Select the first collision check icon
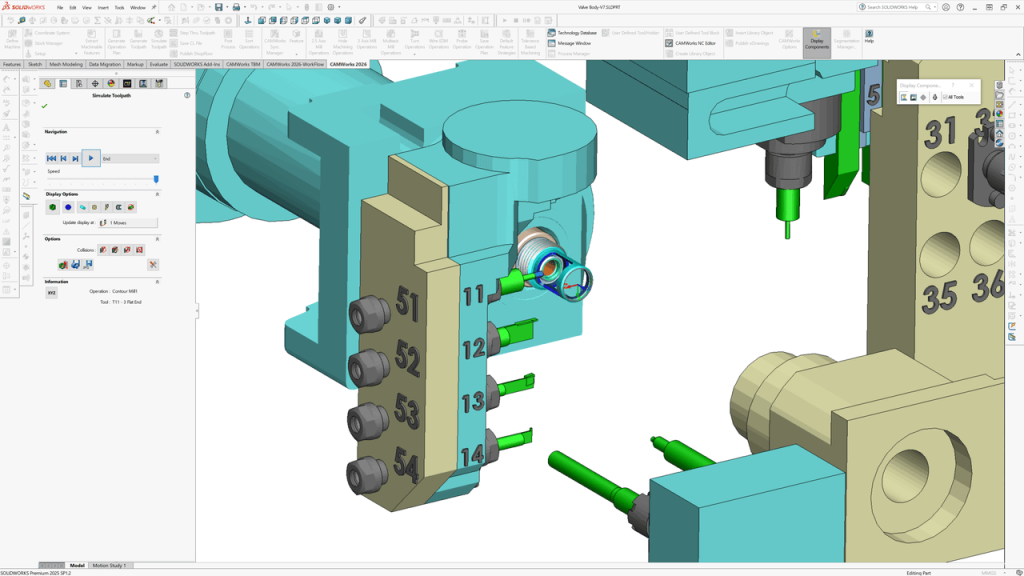The width and height of the screenshot is (1024, 576). pyautogui.click(x=102, y=250)
